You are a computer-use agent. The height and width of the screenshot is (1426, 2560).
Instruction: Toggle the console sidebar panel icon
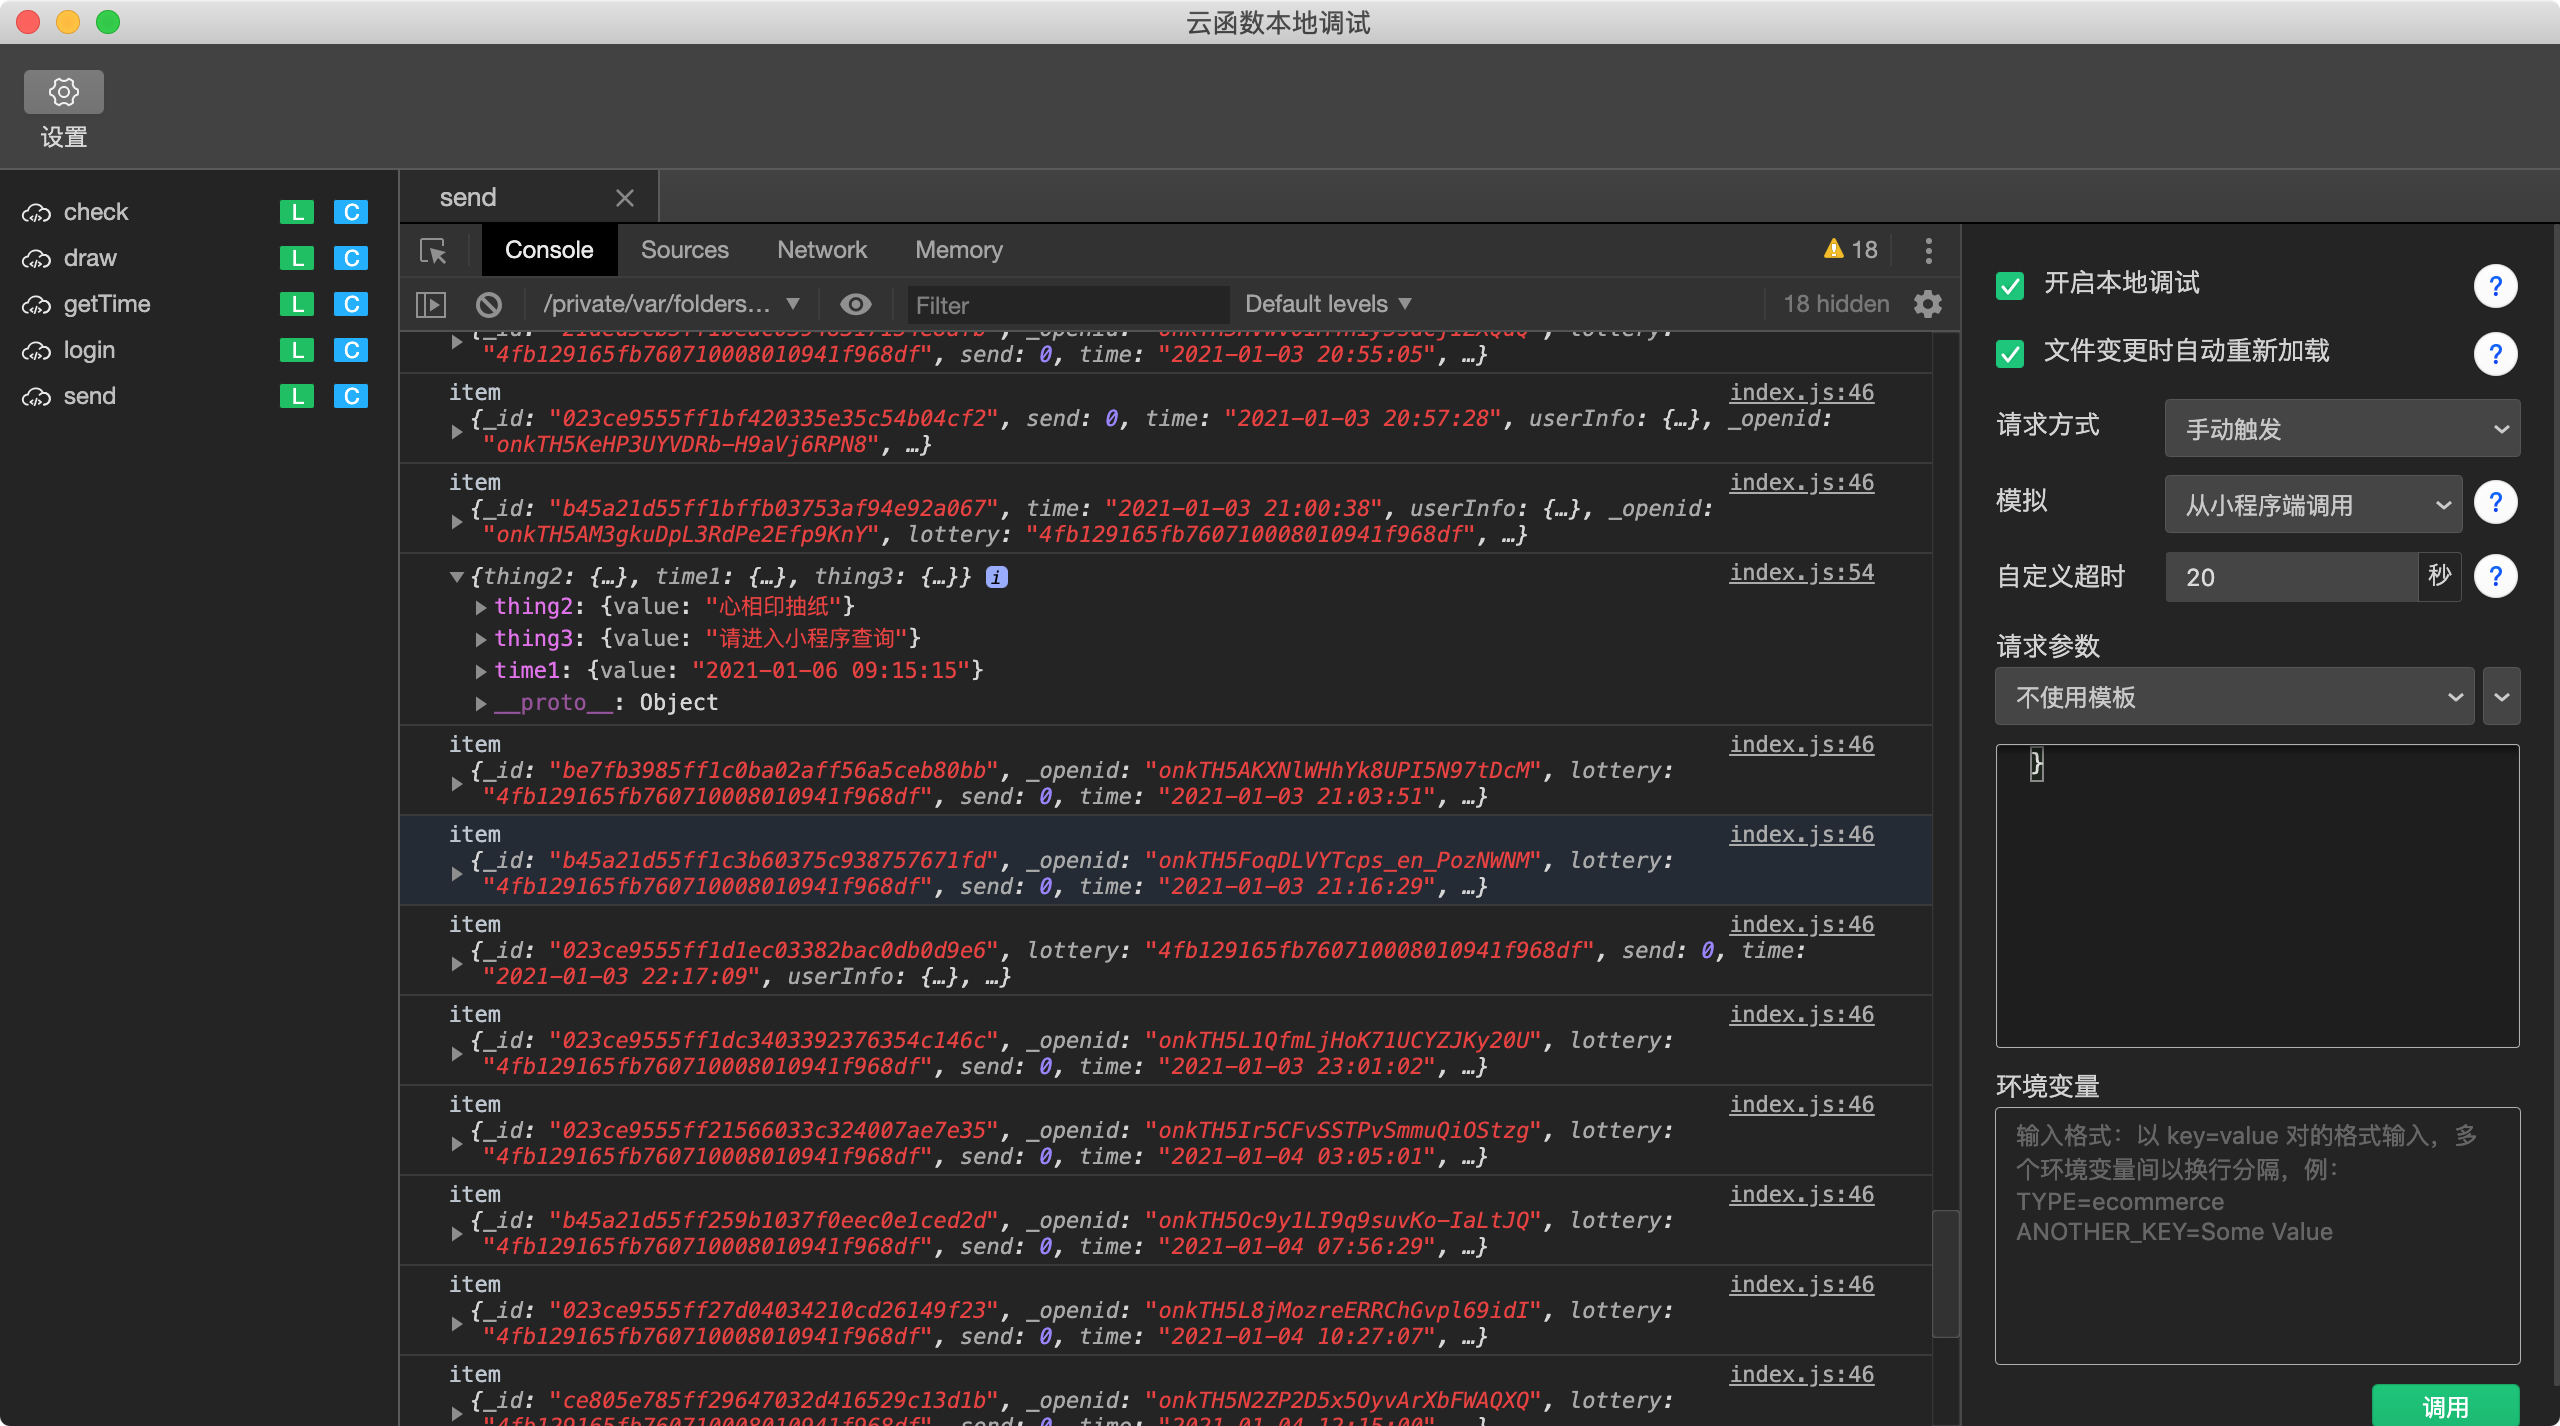pos(431,304)
